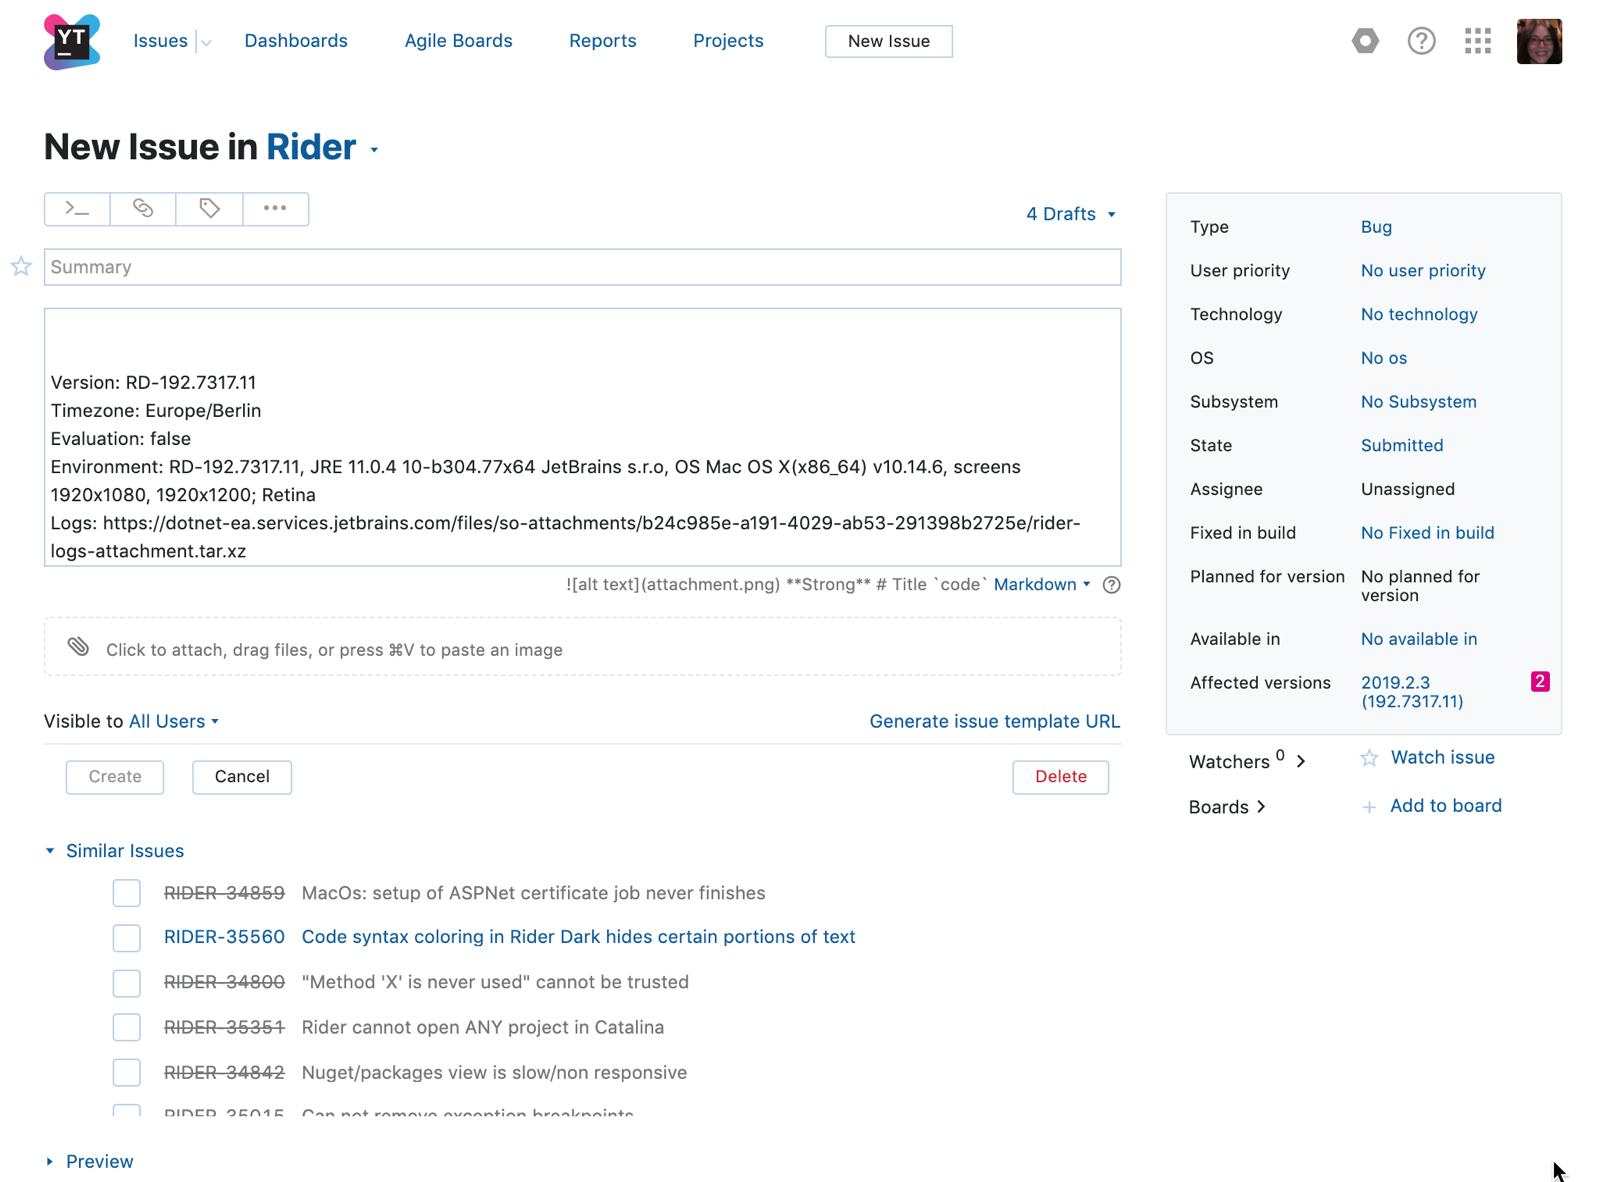The image size is (1600, 1182).
Task: Open the three-dots more actions menu
Action: (x=275, y=209)
